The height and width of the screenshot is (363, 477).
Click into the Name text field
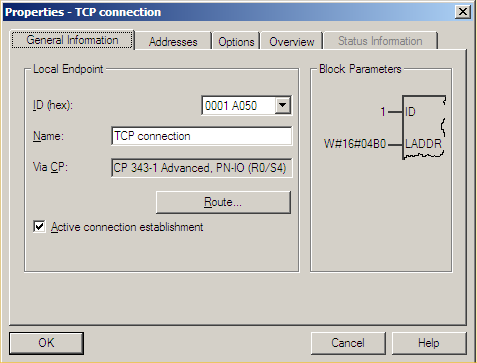202,136
